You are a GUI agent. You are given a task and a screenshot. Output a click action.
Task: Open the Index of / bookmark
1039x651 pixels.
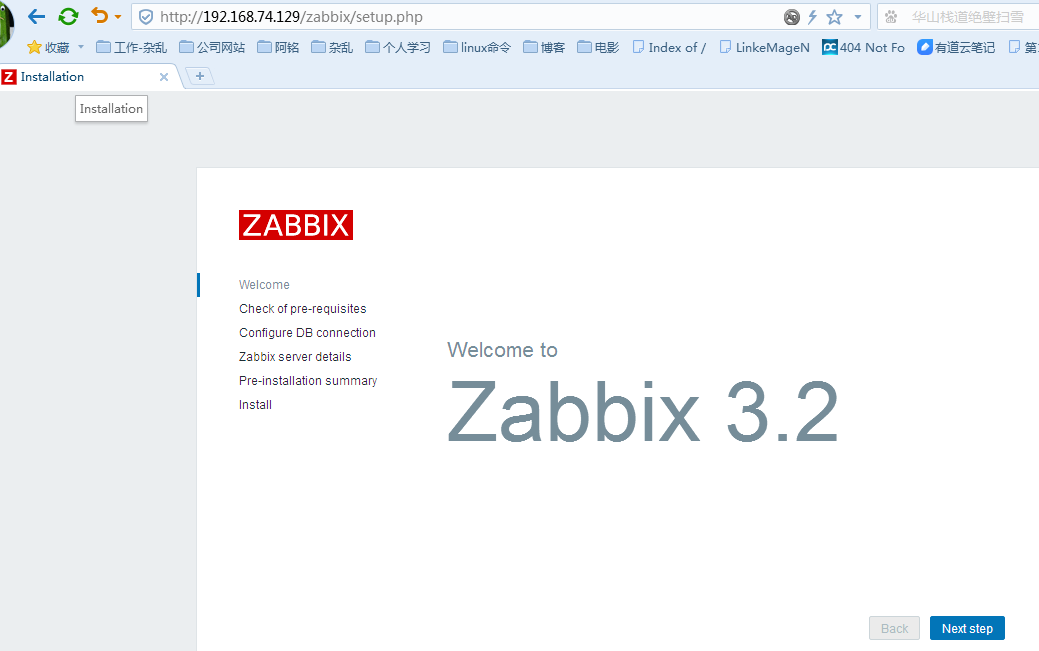point(669,48)
